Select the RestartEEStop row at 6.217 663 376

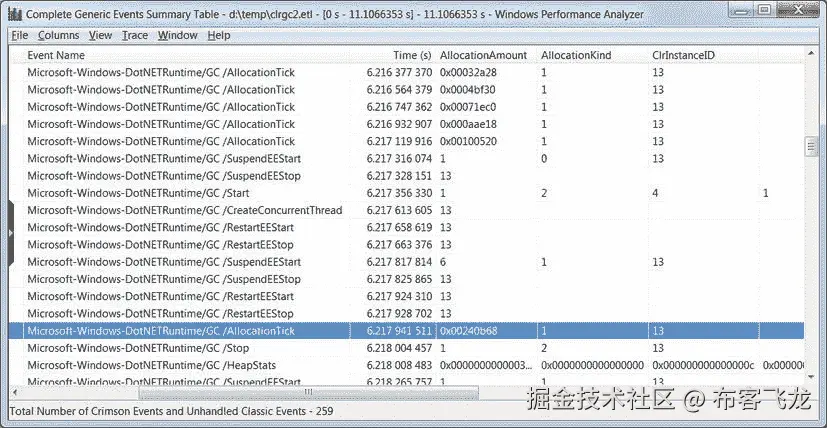pos(406,245)
